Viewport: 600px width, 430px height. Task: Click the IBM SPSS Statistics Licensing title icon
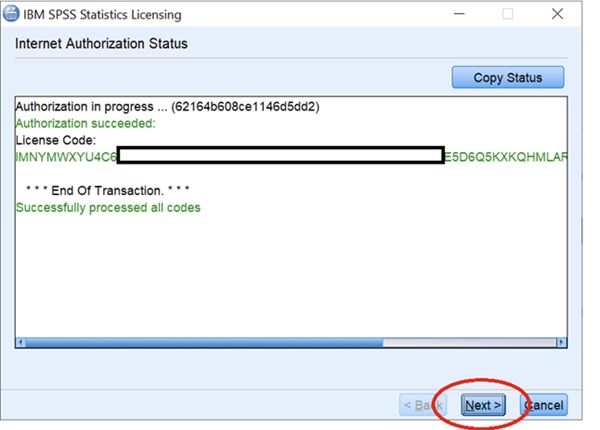click(11, 14)
